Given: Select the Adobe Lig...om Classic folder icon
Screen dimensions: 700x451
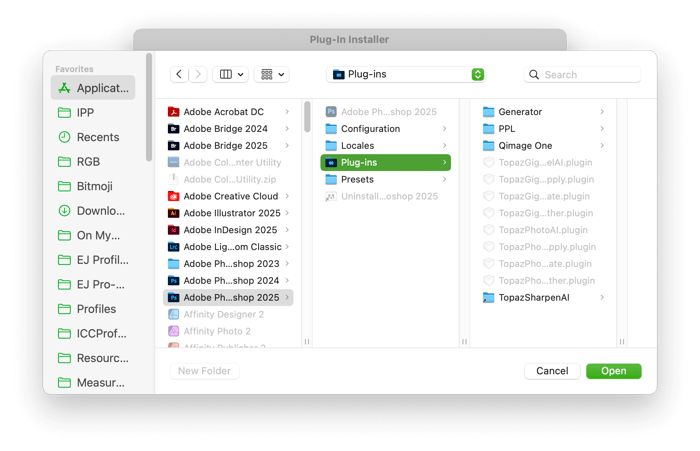Looking at the screenshot, I should [173, 247].
